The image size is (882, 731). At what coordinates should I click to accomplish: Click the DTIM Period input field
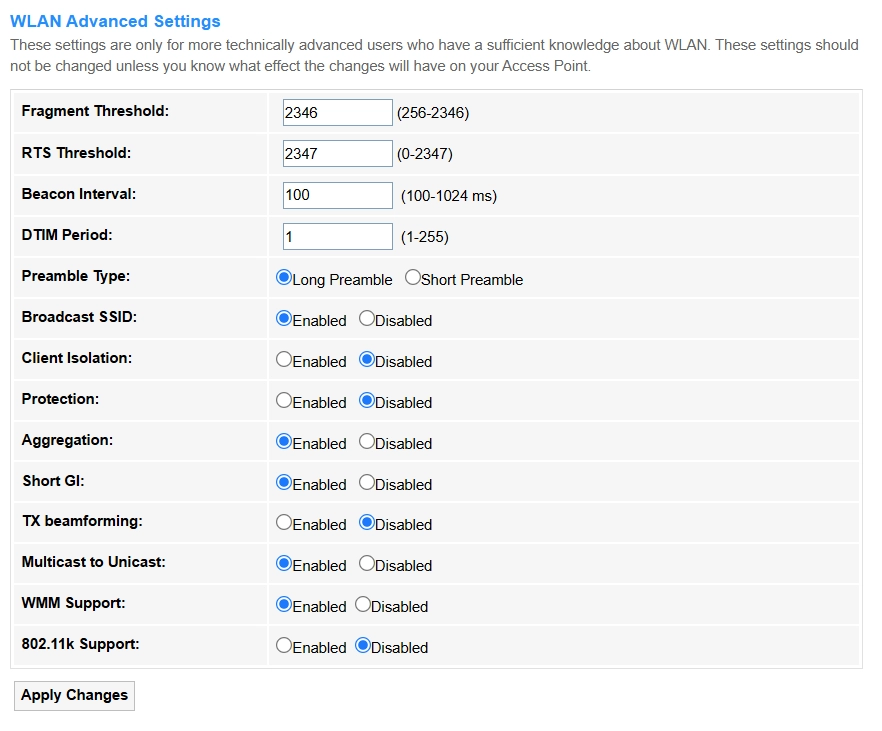click(x=337, y=236)
